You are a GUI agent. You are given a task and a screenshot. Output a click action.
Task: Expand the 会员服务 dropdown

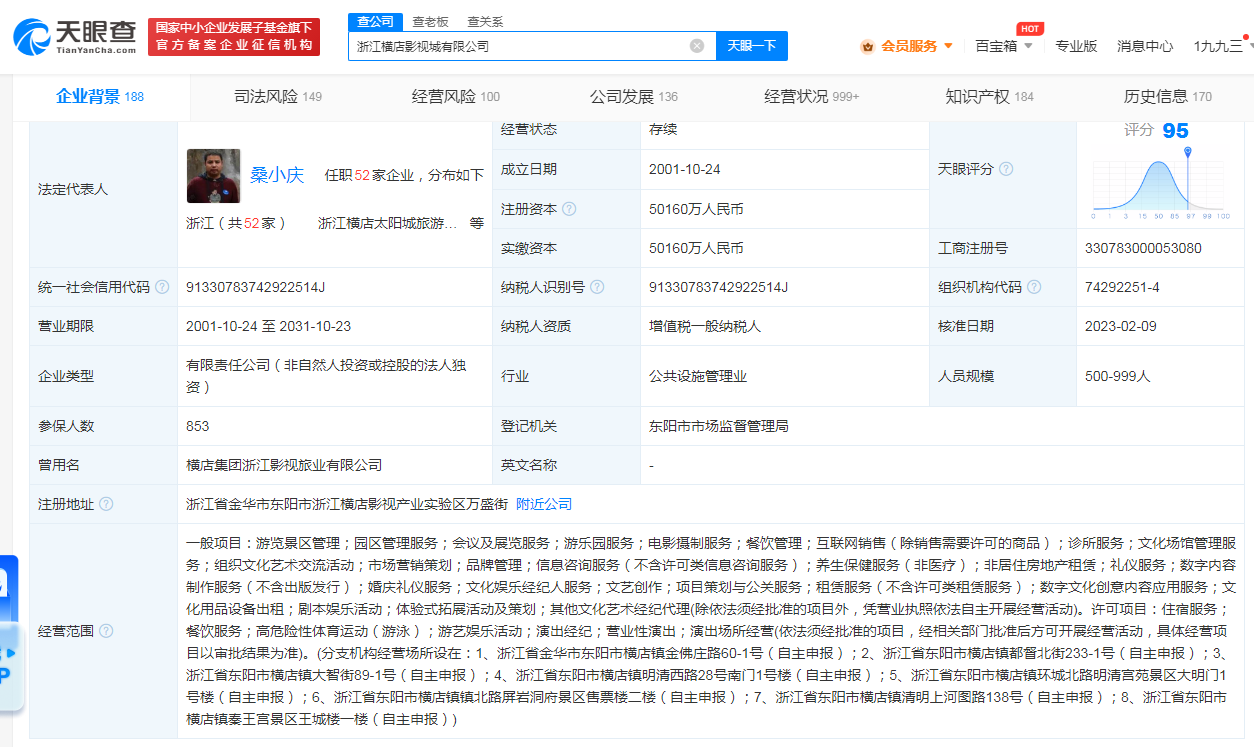click(948, 46)
